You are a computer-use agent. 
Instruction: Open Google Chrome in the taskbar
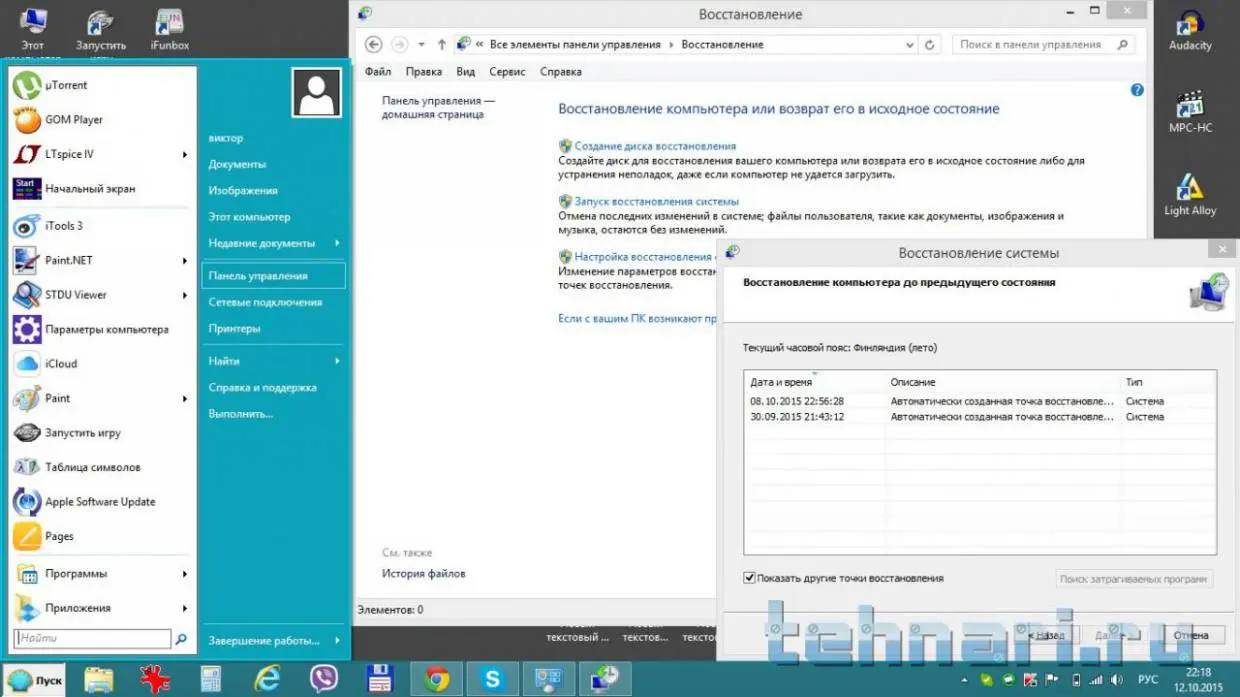pos(436,679)
